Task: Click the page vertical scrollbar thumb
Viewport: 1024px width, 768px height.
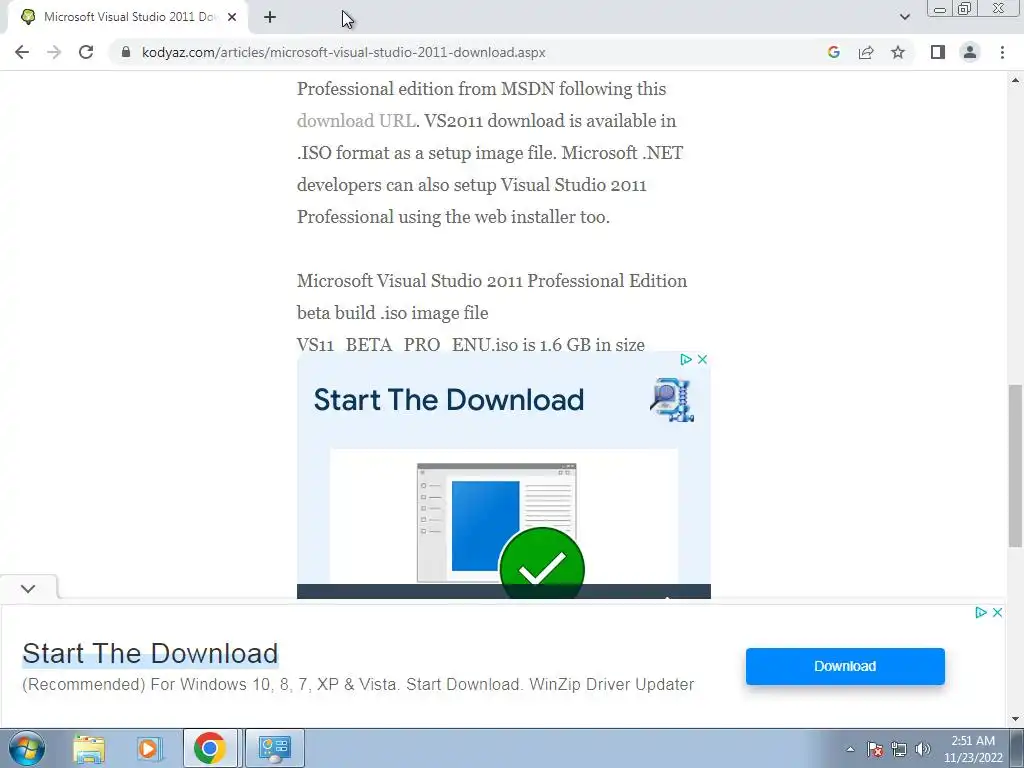Action: tap(1015, 466)
